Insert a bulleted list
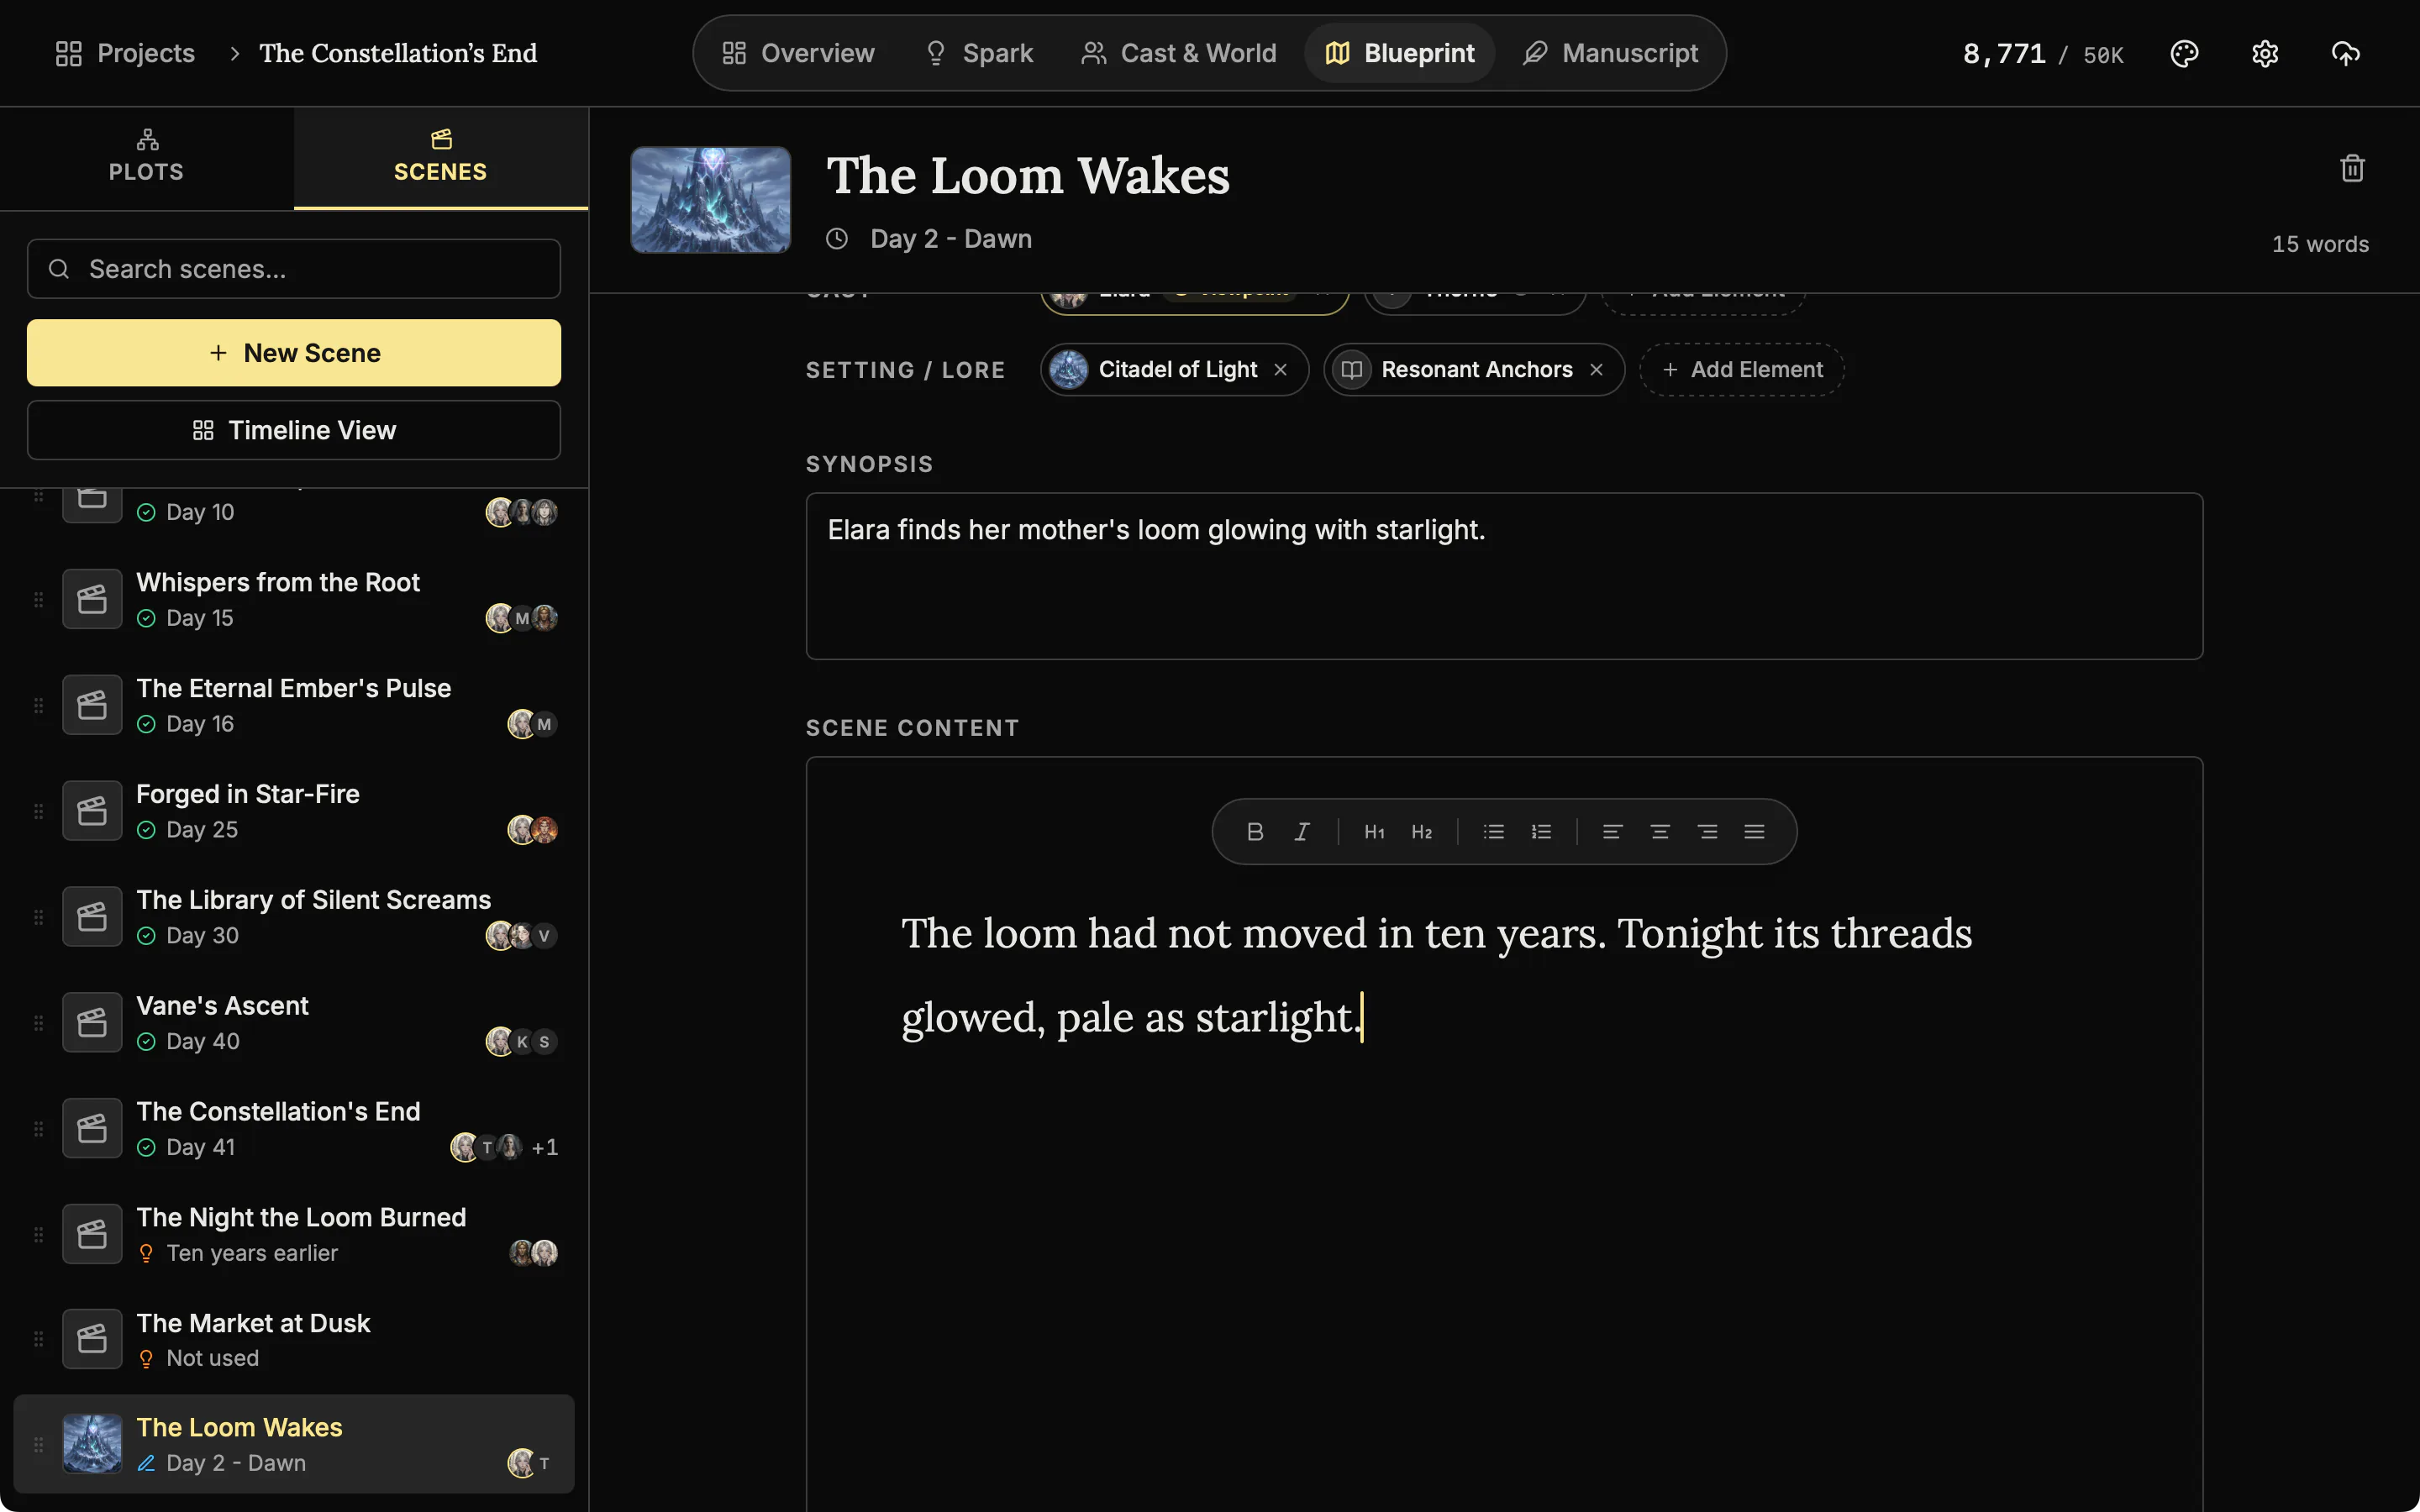Screen dimensions: 2420x1512 click(1493, 831)
